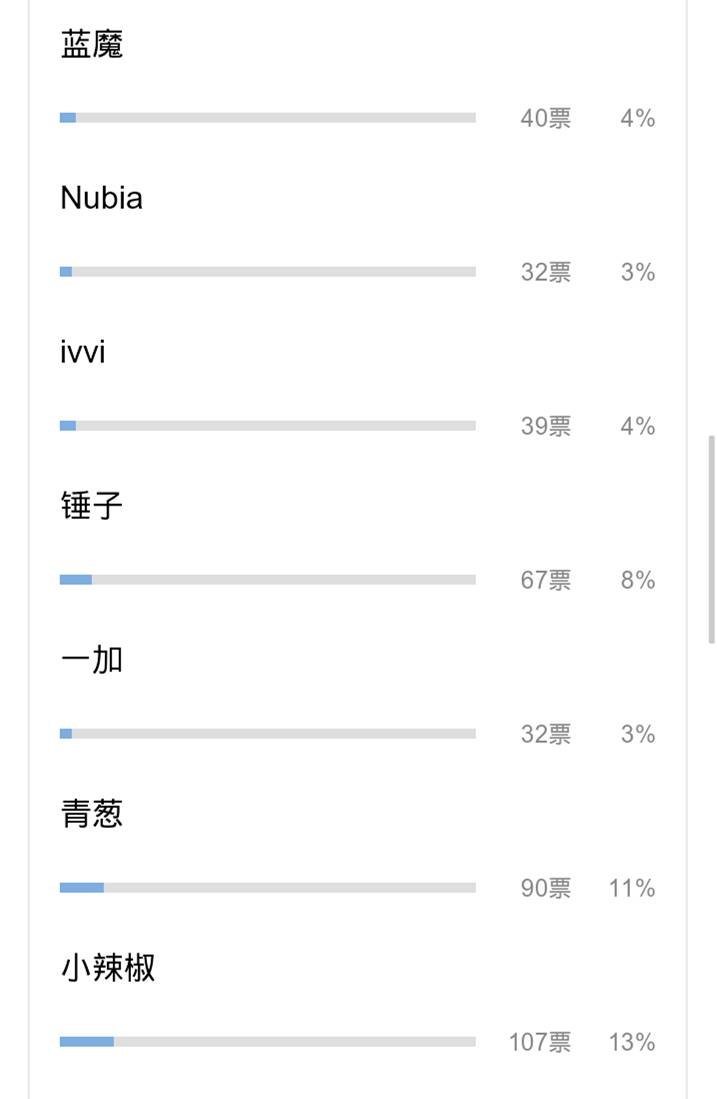717x1099 pixels.
Task: Select the 一加 poll option label
Action: click(92, 660)
